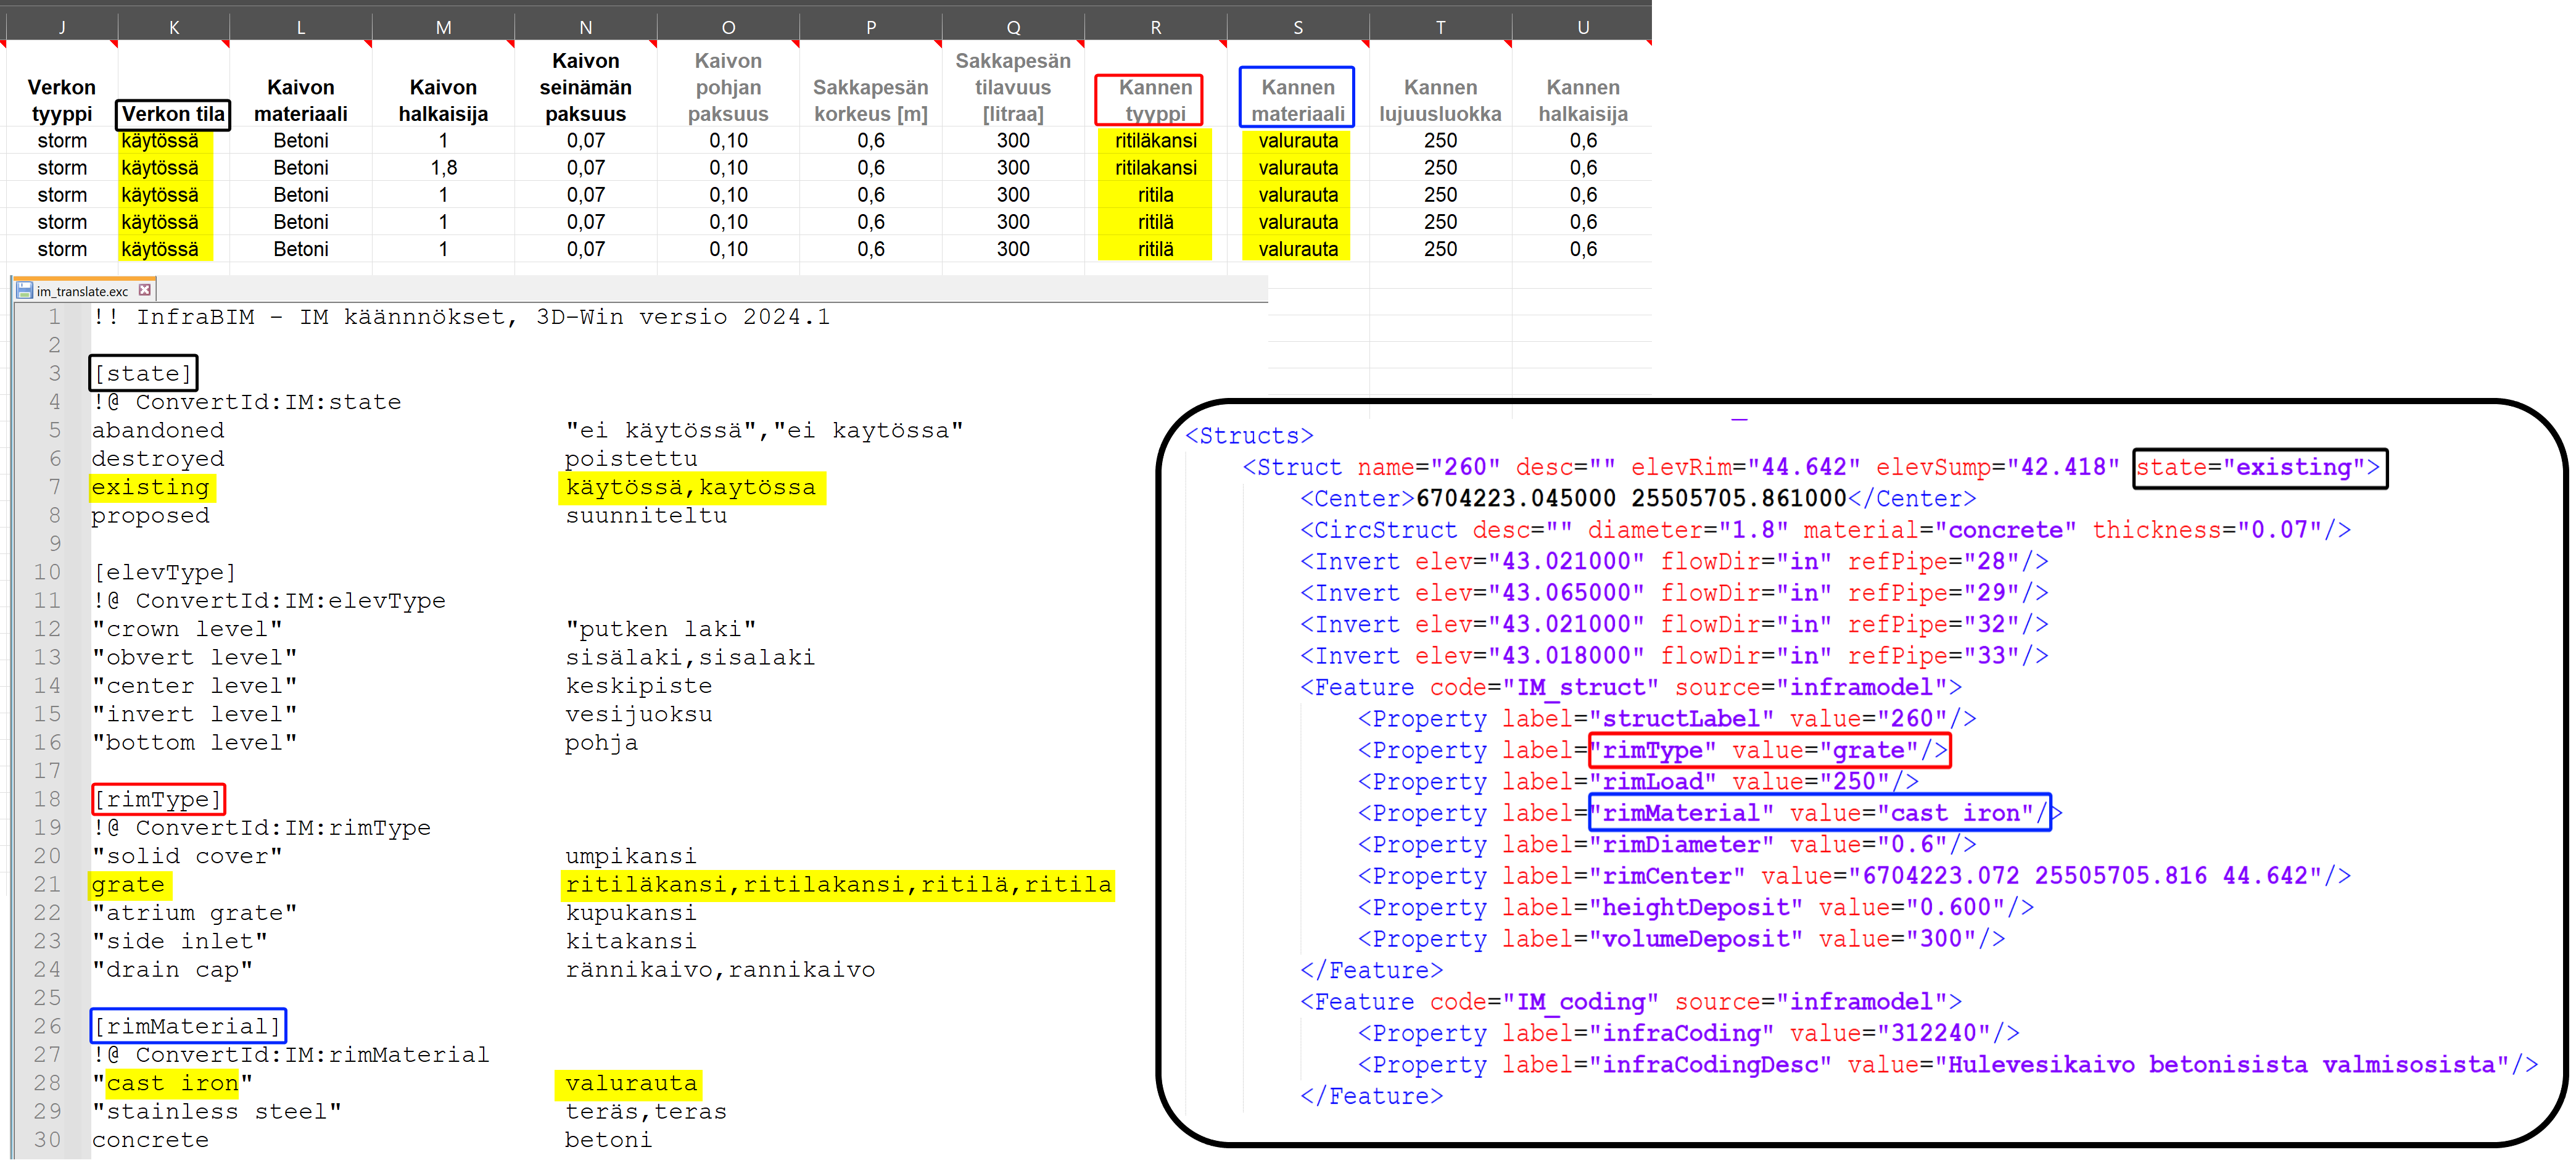Image resolution: width=2576 pixels, height=1176 pixels.
Task: Close the im_translate.exc tab
Action: click(145, 290)
